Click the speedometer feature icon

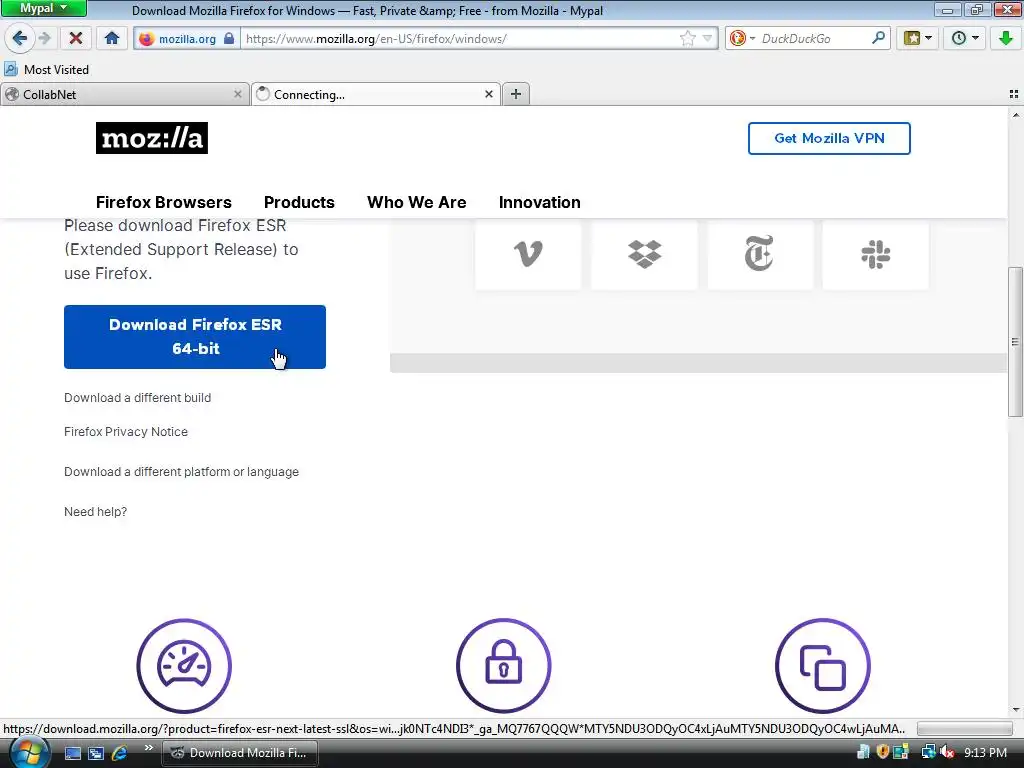(184, 665)
